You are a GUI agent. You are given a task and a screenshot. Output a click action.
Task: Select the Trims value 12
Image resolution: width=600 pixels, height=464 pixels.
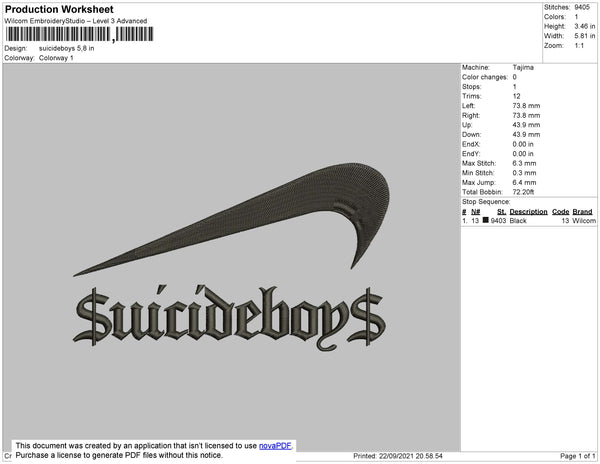tap(516, 96)
